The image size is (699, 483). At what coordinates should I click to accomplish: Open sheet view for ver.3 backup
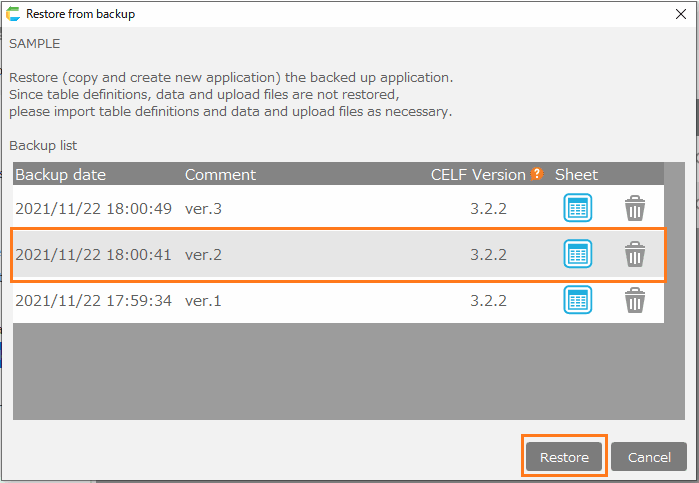click(x=577, y=208)
